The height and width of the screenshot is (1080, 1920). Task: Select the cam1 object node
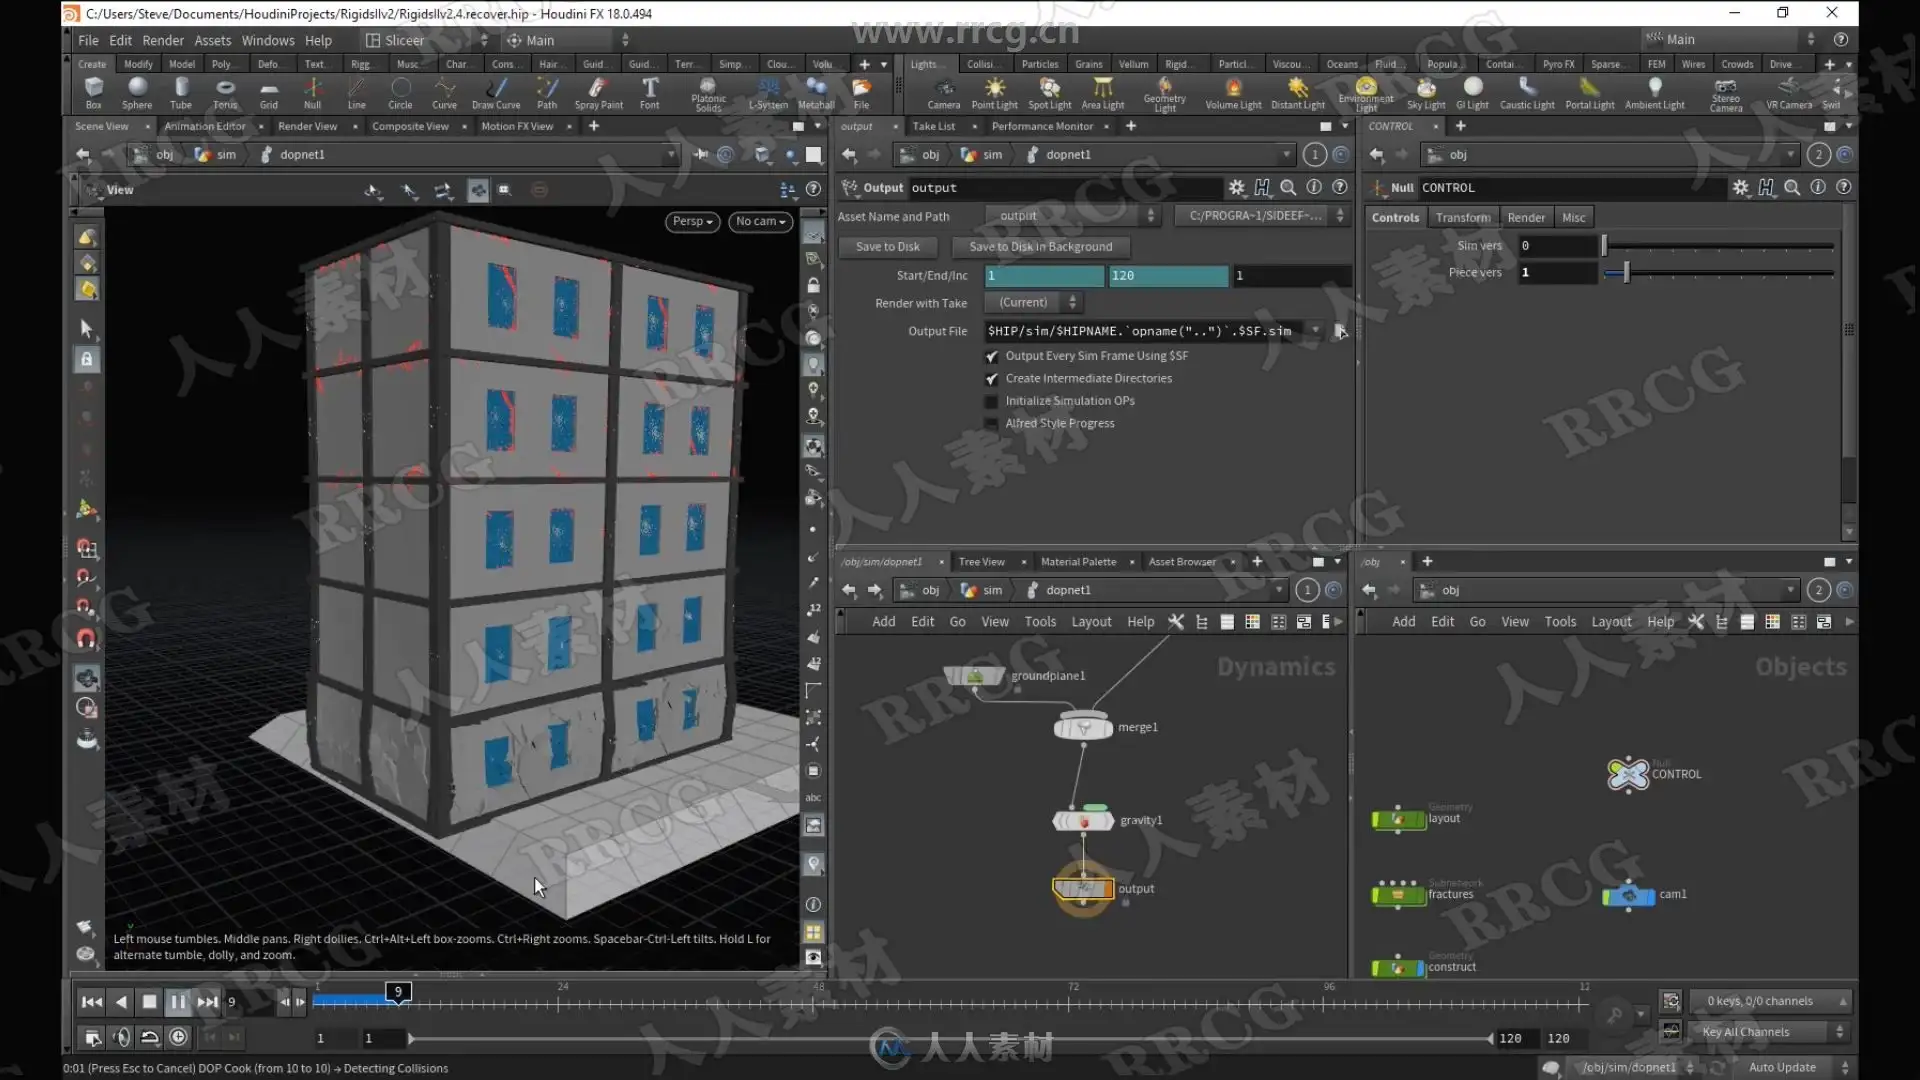[1629, 895]
